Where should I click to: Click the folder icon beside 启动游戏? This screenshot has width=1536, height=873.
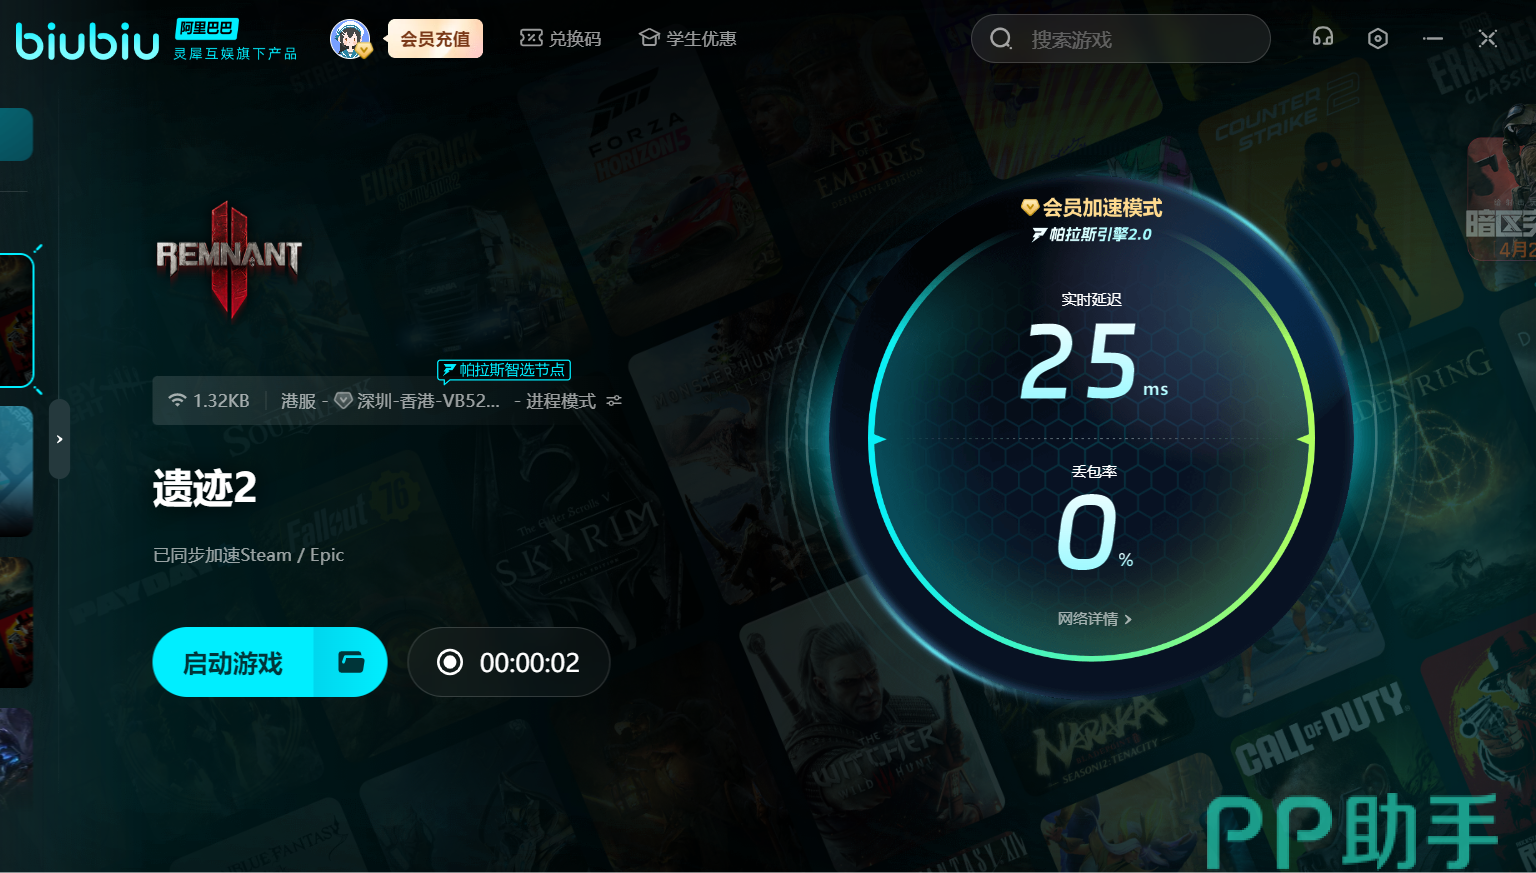[351, 662]
